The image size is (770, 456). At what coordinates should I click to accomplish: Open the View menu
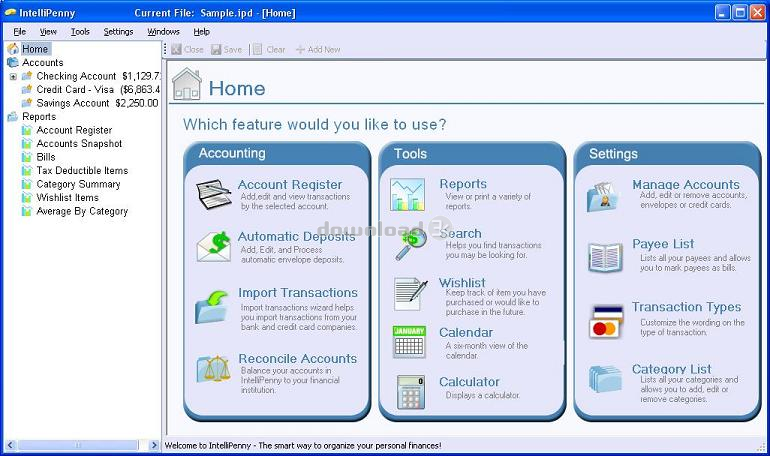[48, 31]
